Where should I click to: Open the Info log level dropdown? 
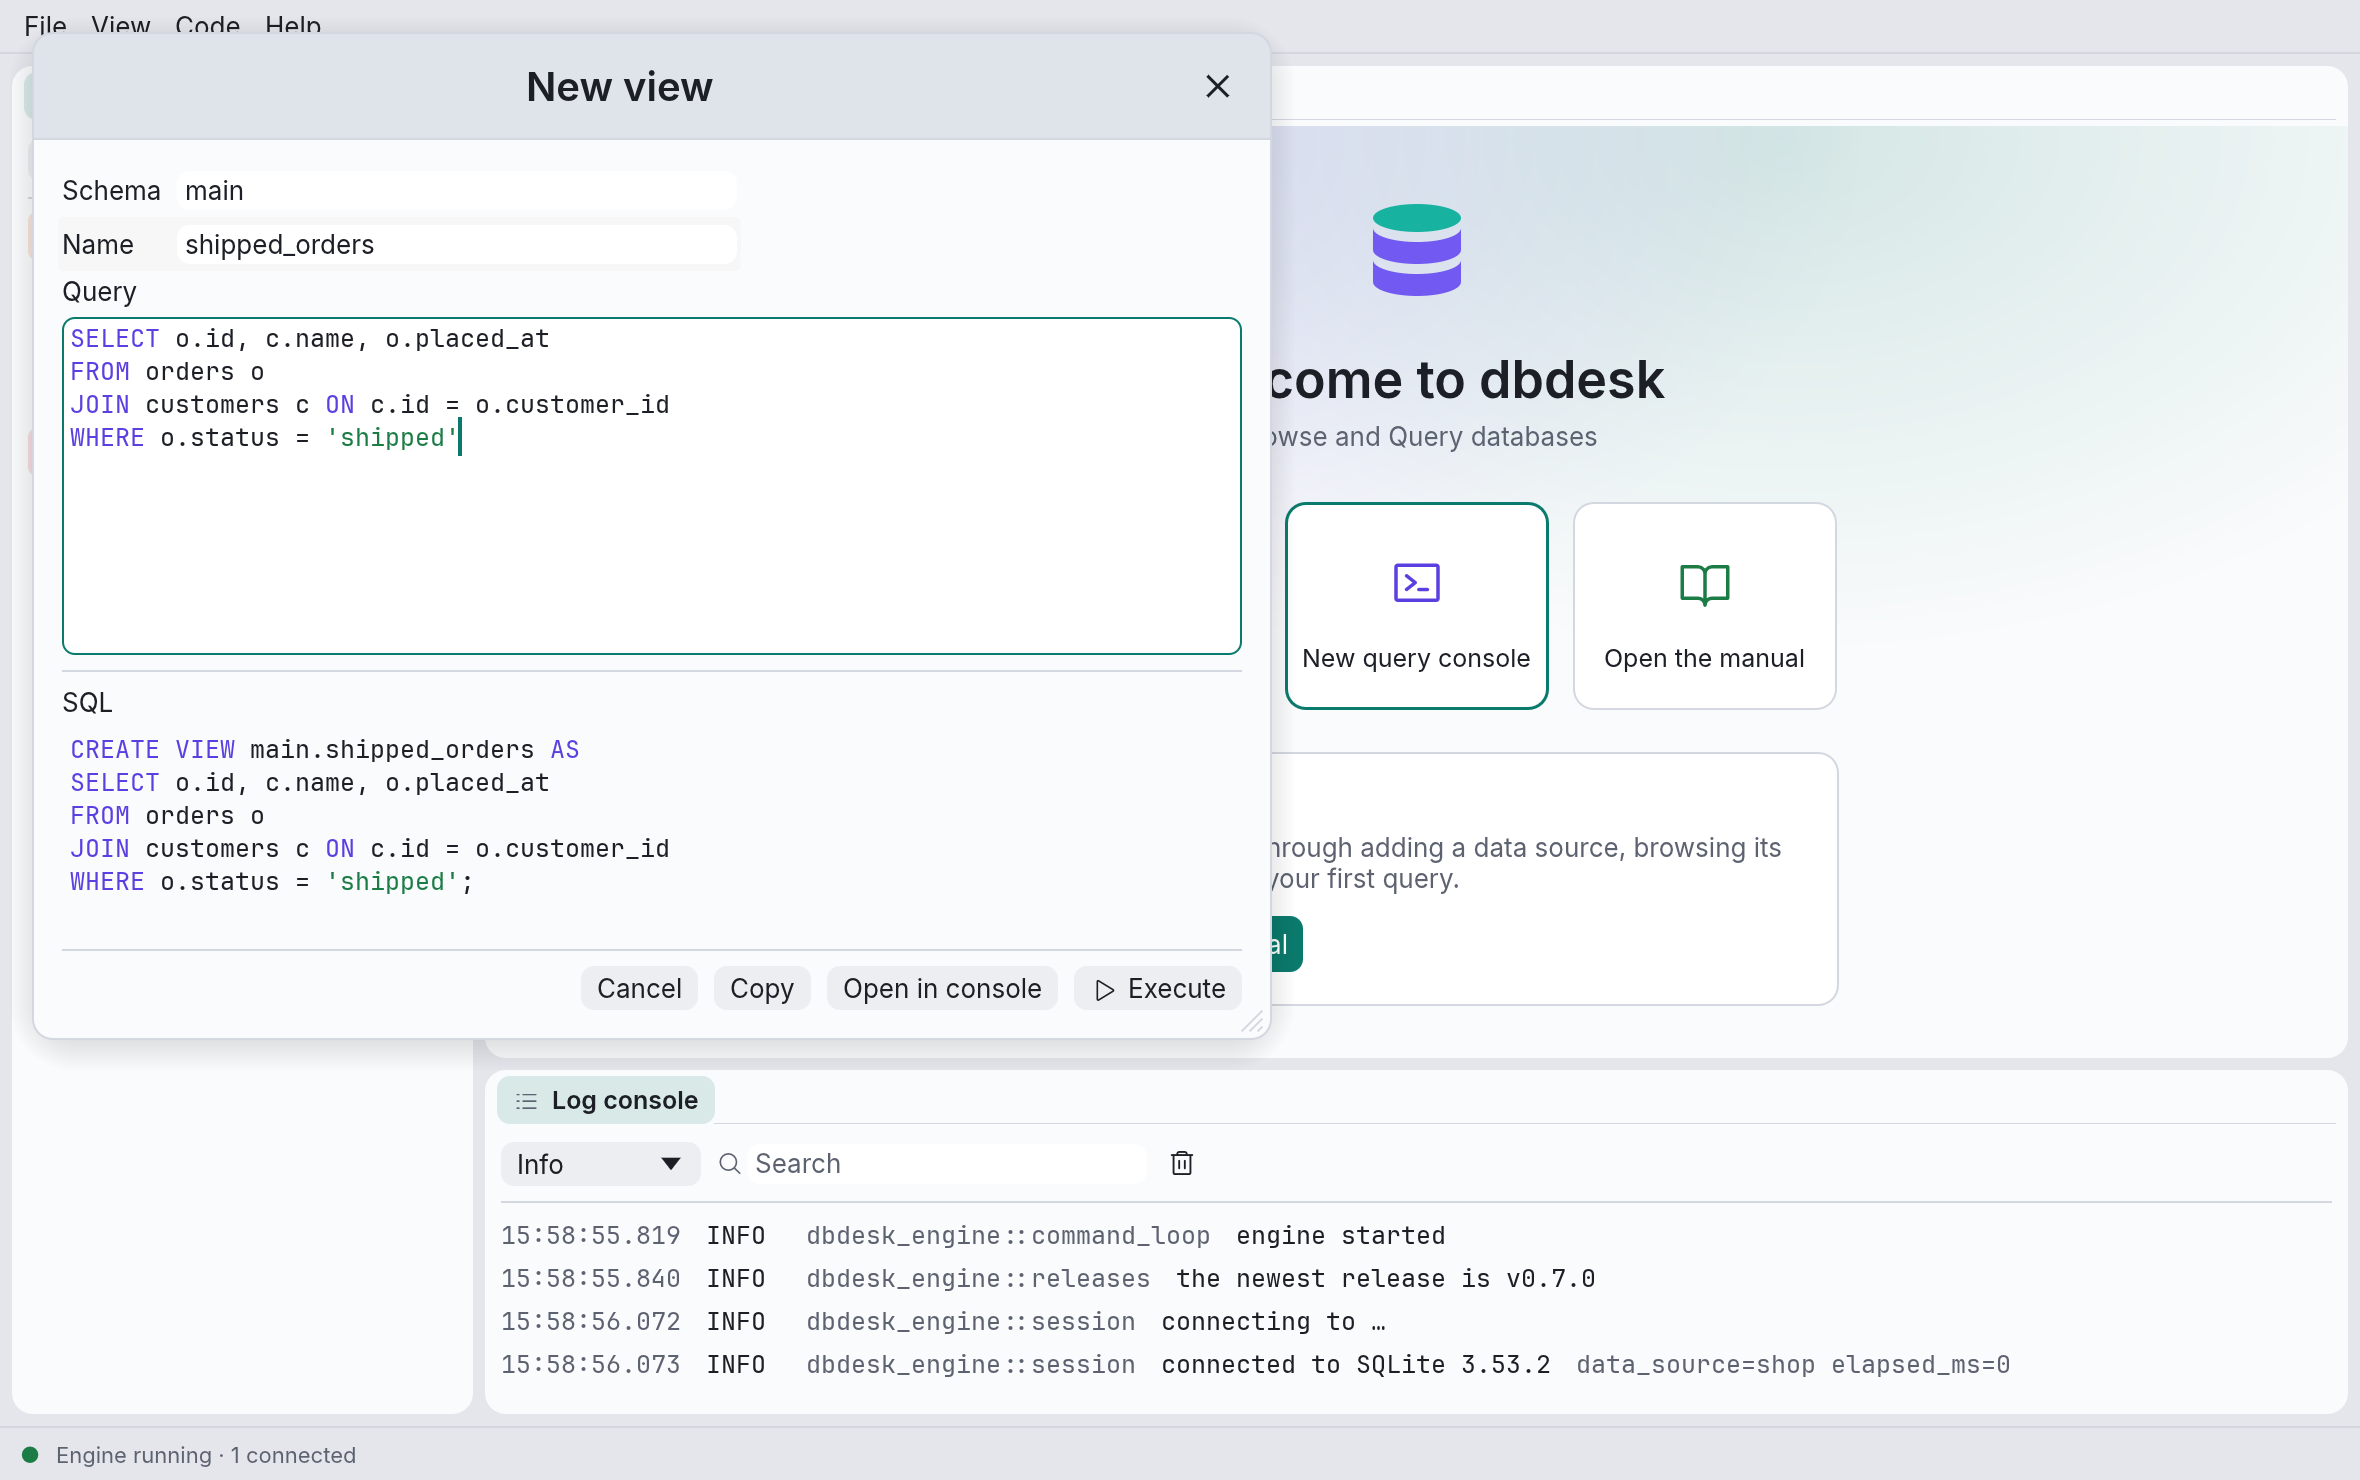(x=600, y=1164)
